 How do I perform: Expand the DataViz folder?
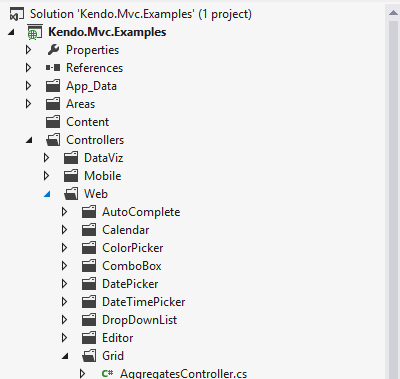tap(46, 158)
